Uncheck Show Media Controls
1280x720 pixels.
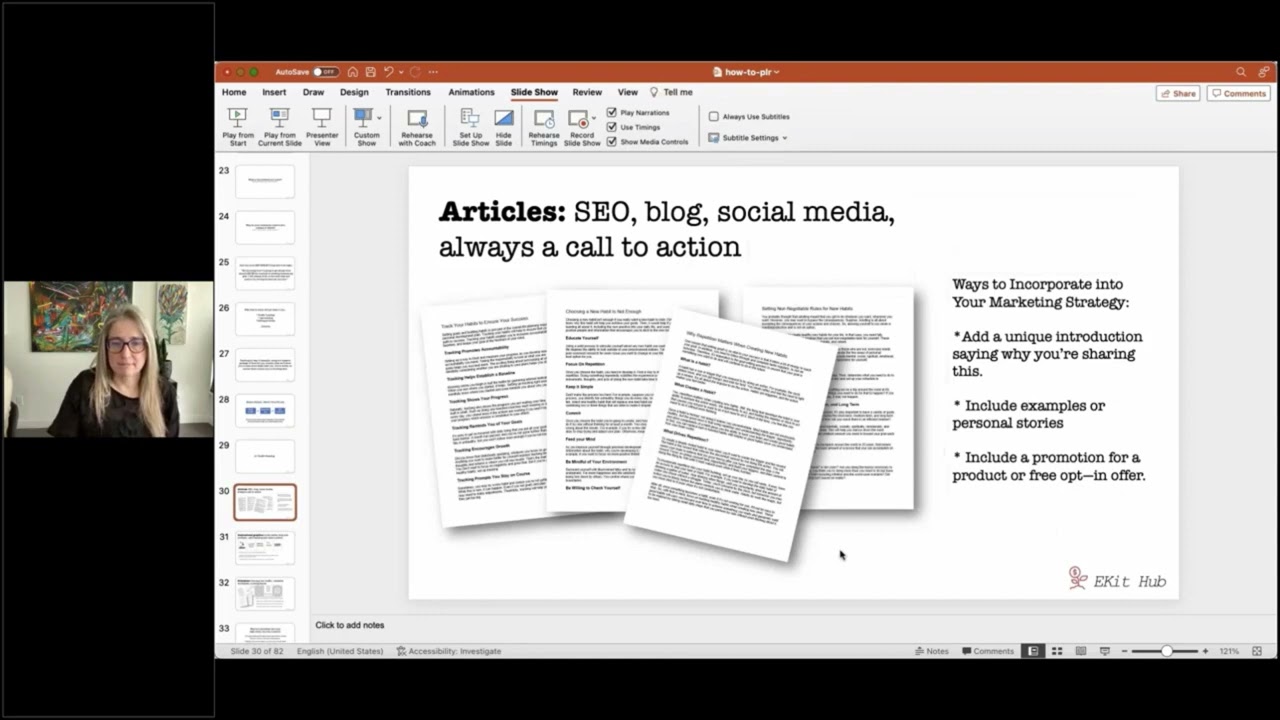coord(612,142)
